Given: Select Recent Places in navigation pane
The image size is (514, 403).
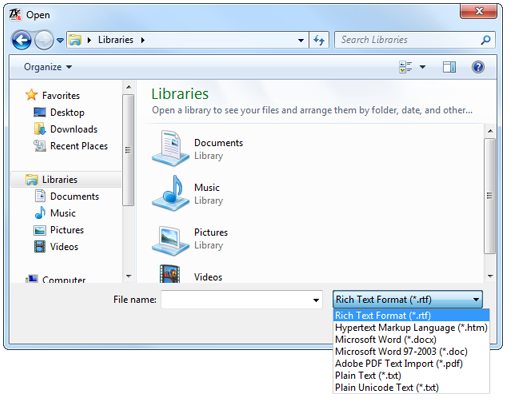Looking at the screenshot, I should tap(79, 146).
